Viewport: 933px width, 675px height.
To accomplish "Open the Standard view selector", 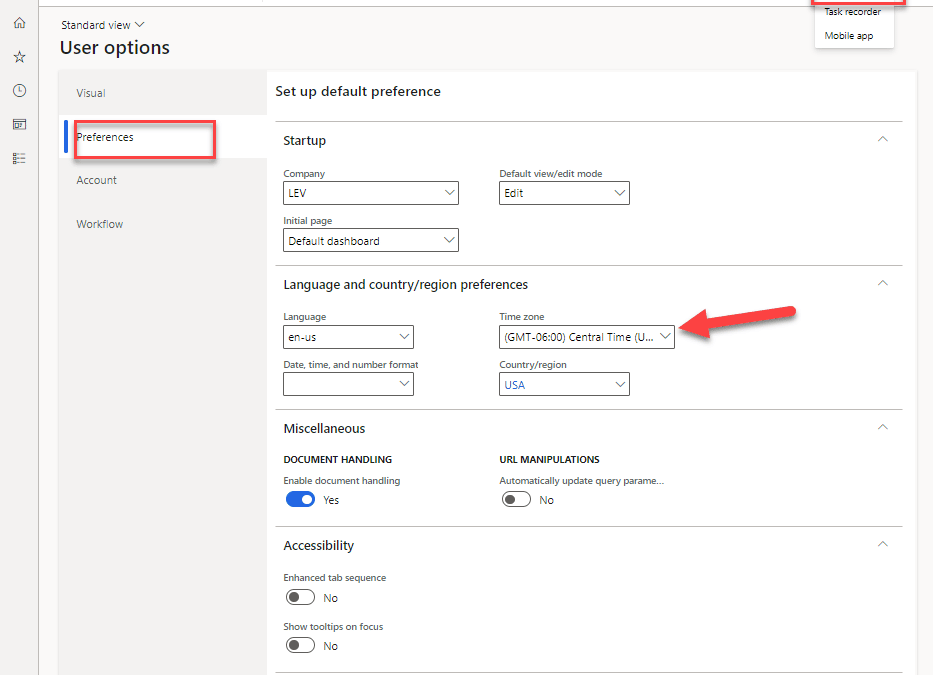I will click(102, 25).
